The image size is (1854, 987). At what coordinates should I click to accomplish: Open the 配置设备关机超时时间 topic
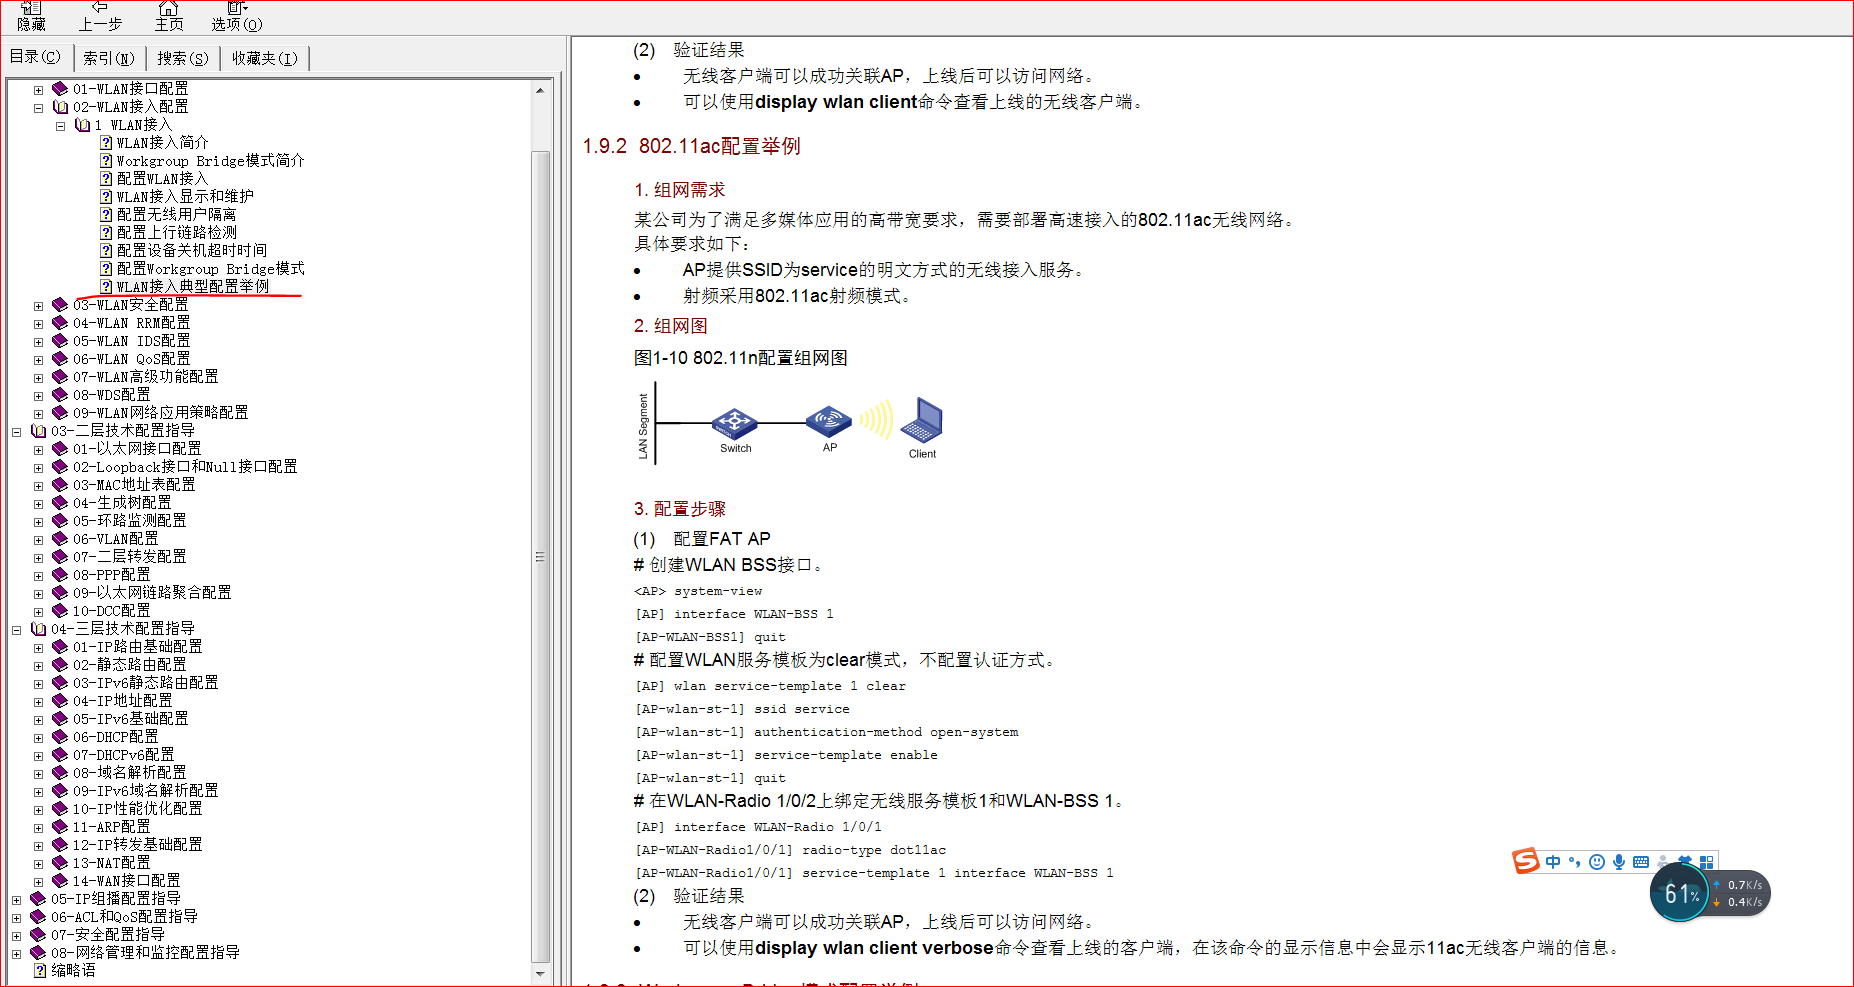coord(191,251)
